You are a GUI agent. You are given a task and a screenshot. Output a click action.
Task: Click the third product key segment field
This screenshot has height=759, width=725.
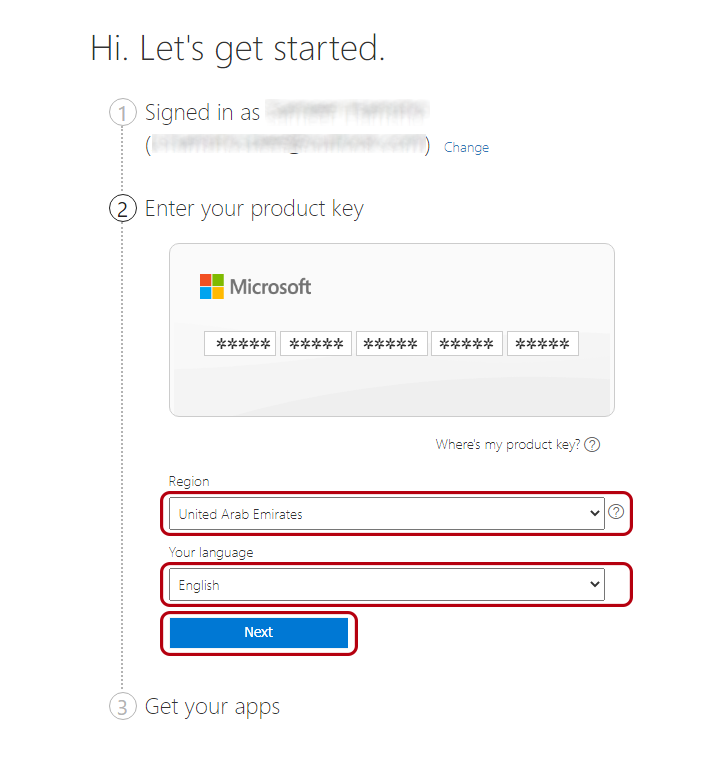coord(391,344)
